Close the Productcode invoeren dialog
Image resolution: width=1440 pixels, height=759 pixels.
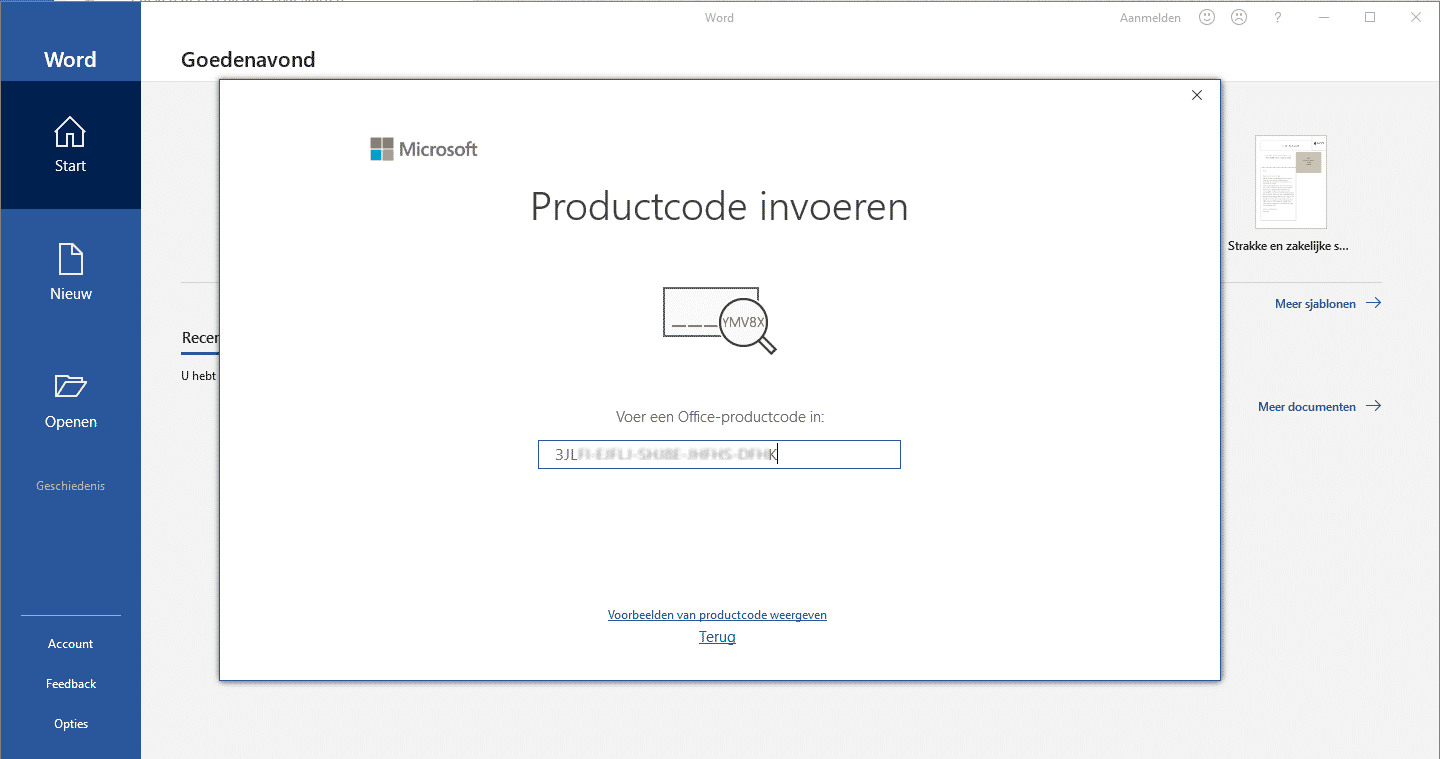click(x=1197, y=95)
